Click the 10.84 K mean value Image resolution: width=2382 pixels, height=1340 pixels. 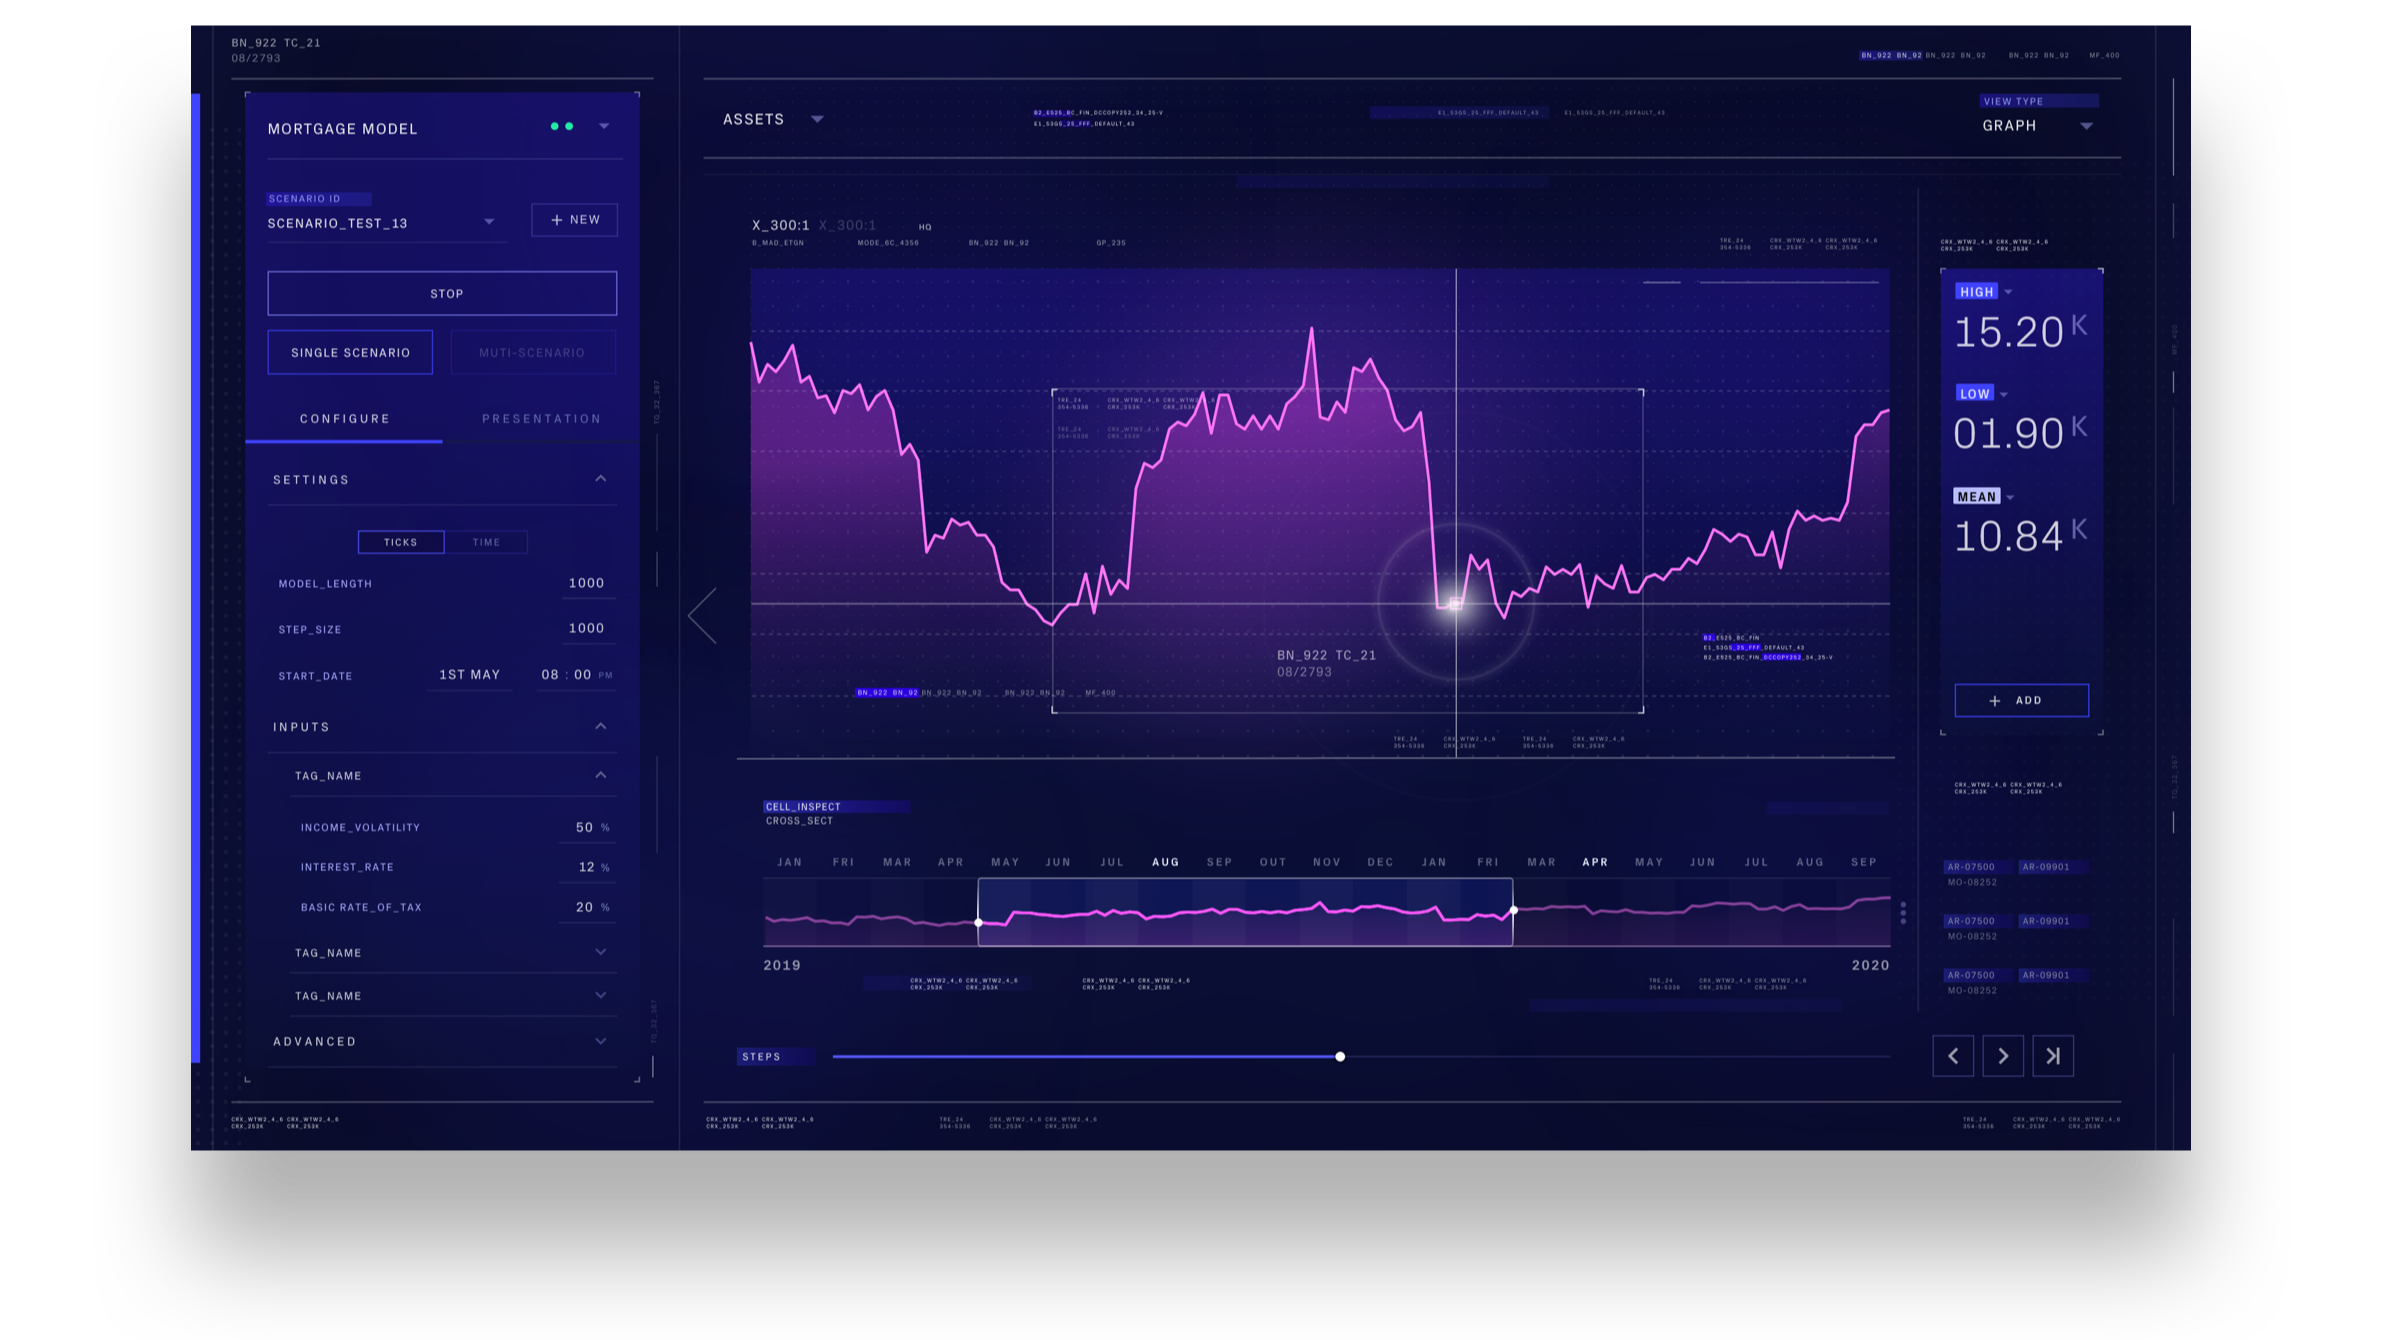coord(2020,537)
